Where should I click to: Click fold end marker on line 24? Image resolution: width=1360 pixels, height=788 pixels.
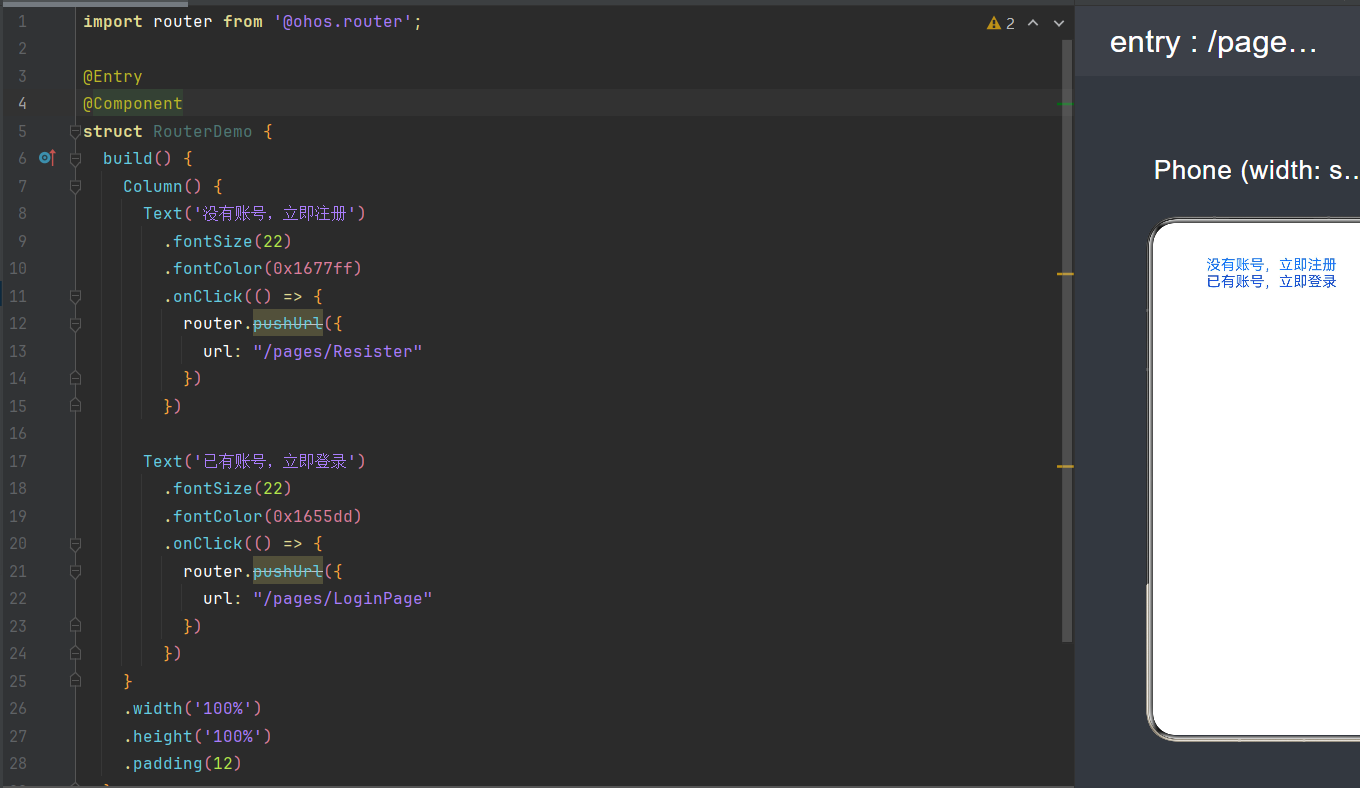(x=75, y=654)
